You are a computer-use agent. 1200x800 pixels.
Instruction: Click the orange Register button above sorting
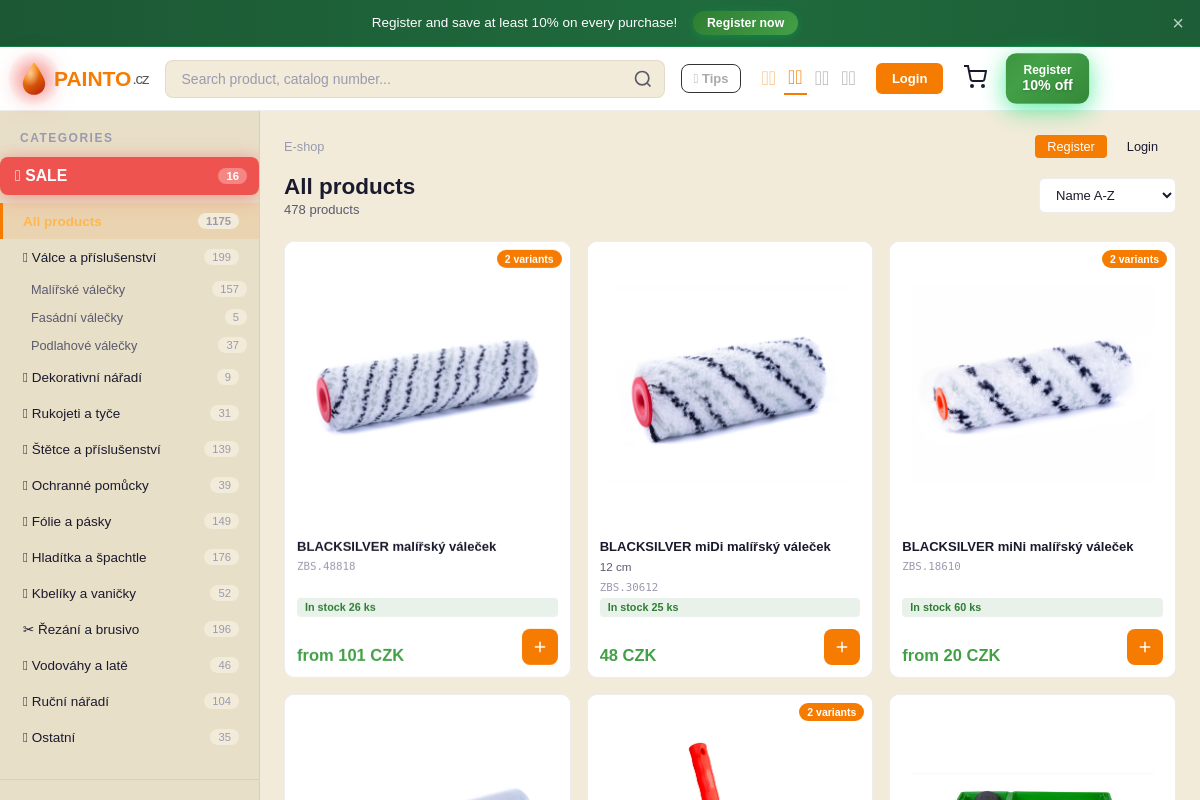[x=1071, y=147]
